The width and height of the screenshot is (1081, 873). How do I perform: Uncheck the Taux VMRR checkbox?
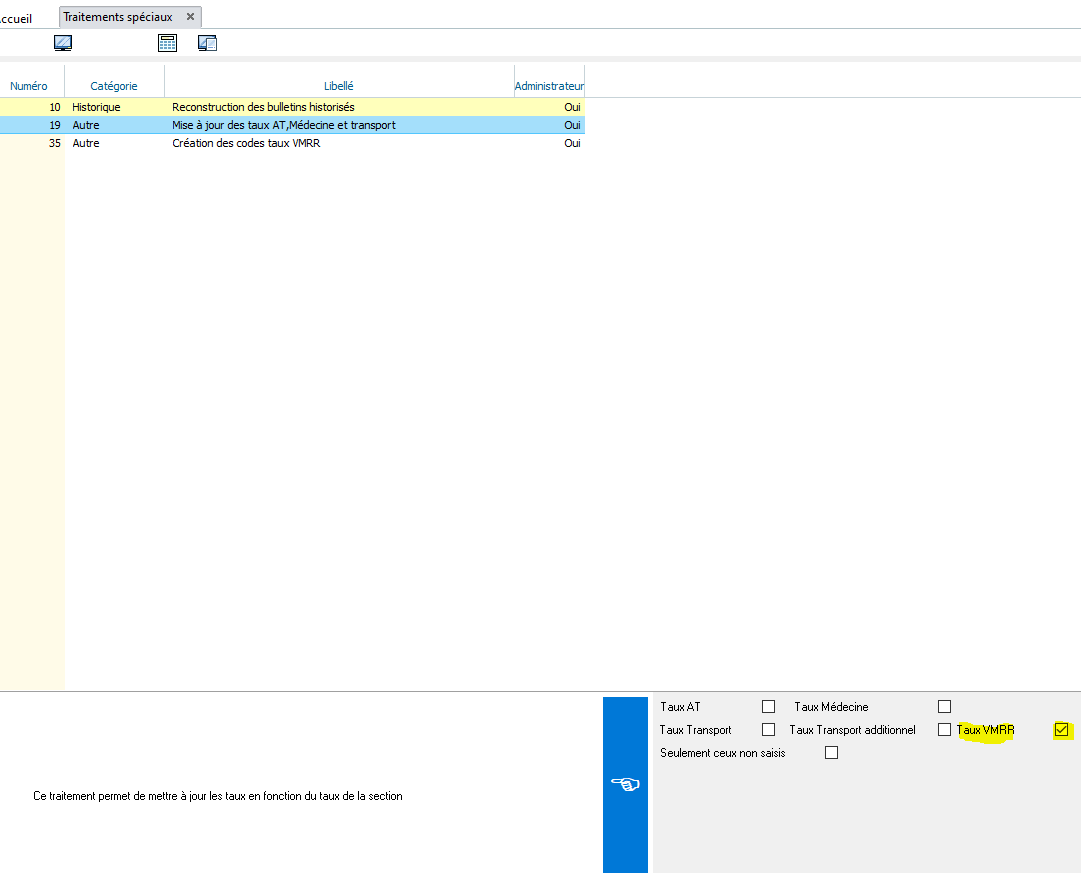tap(1061, 730)
